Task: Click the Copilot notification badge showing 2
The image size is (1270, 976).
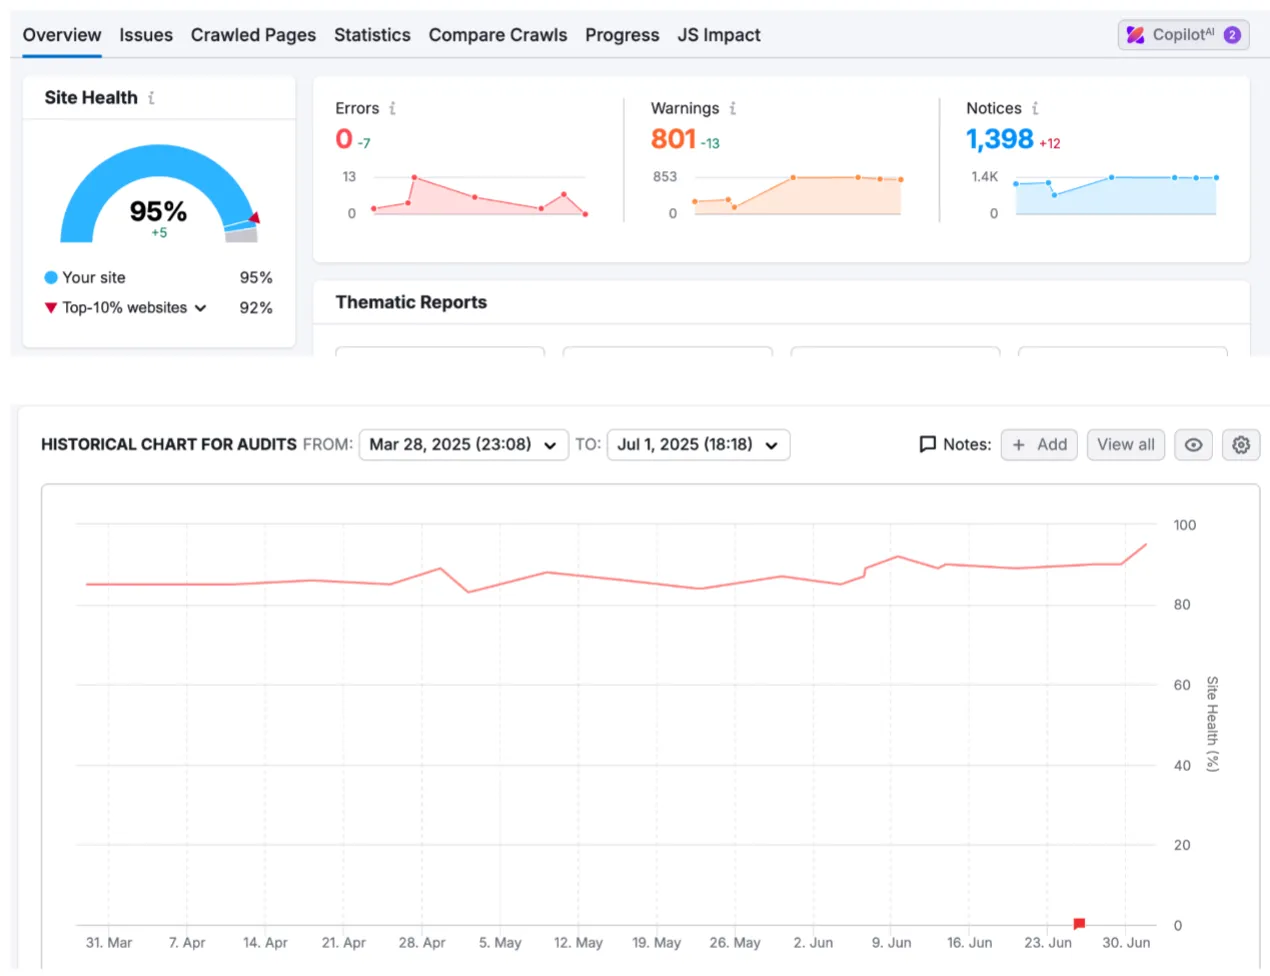Action: coord(1232,35)
